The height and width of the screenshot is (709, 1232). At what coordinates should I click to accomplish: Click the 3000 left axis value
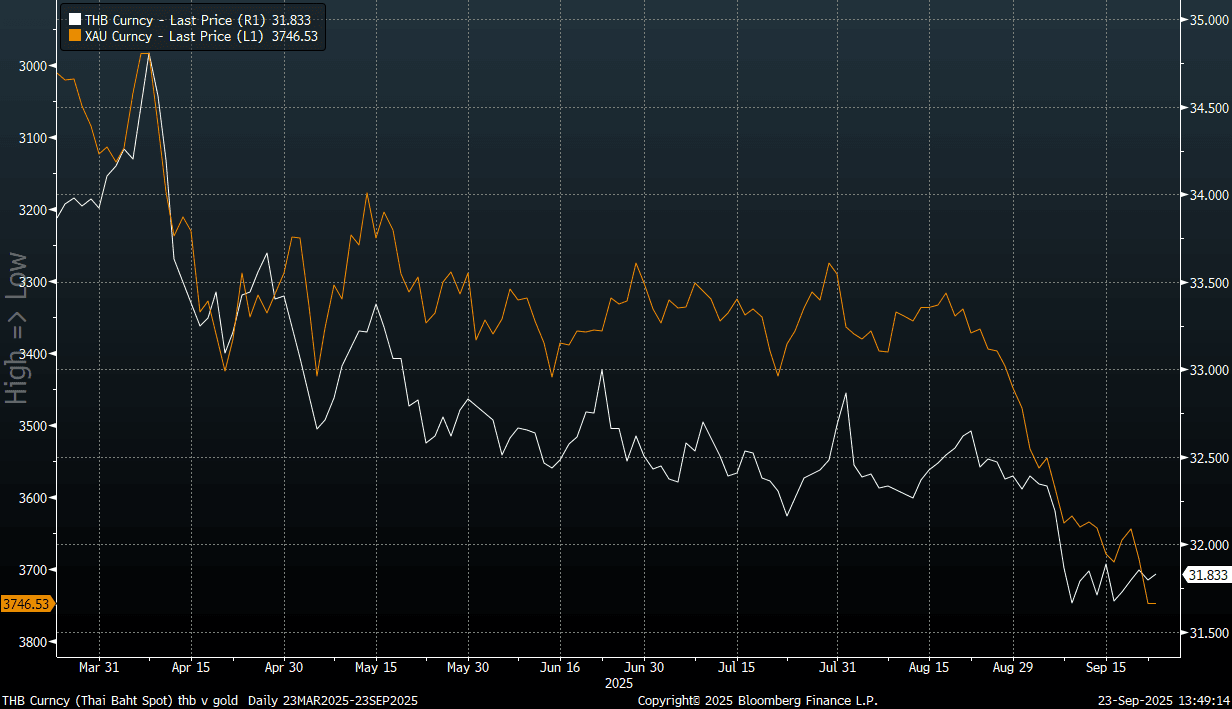(x=33, y=66)
